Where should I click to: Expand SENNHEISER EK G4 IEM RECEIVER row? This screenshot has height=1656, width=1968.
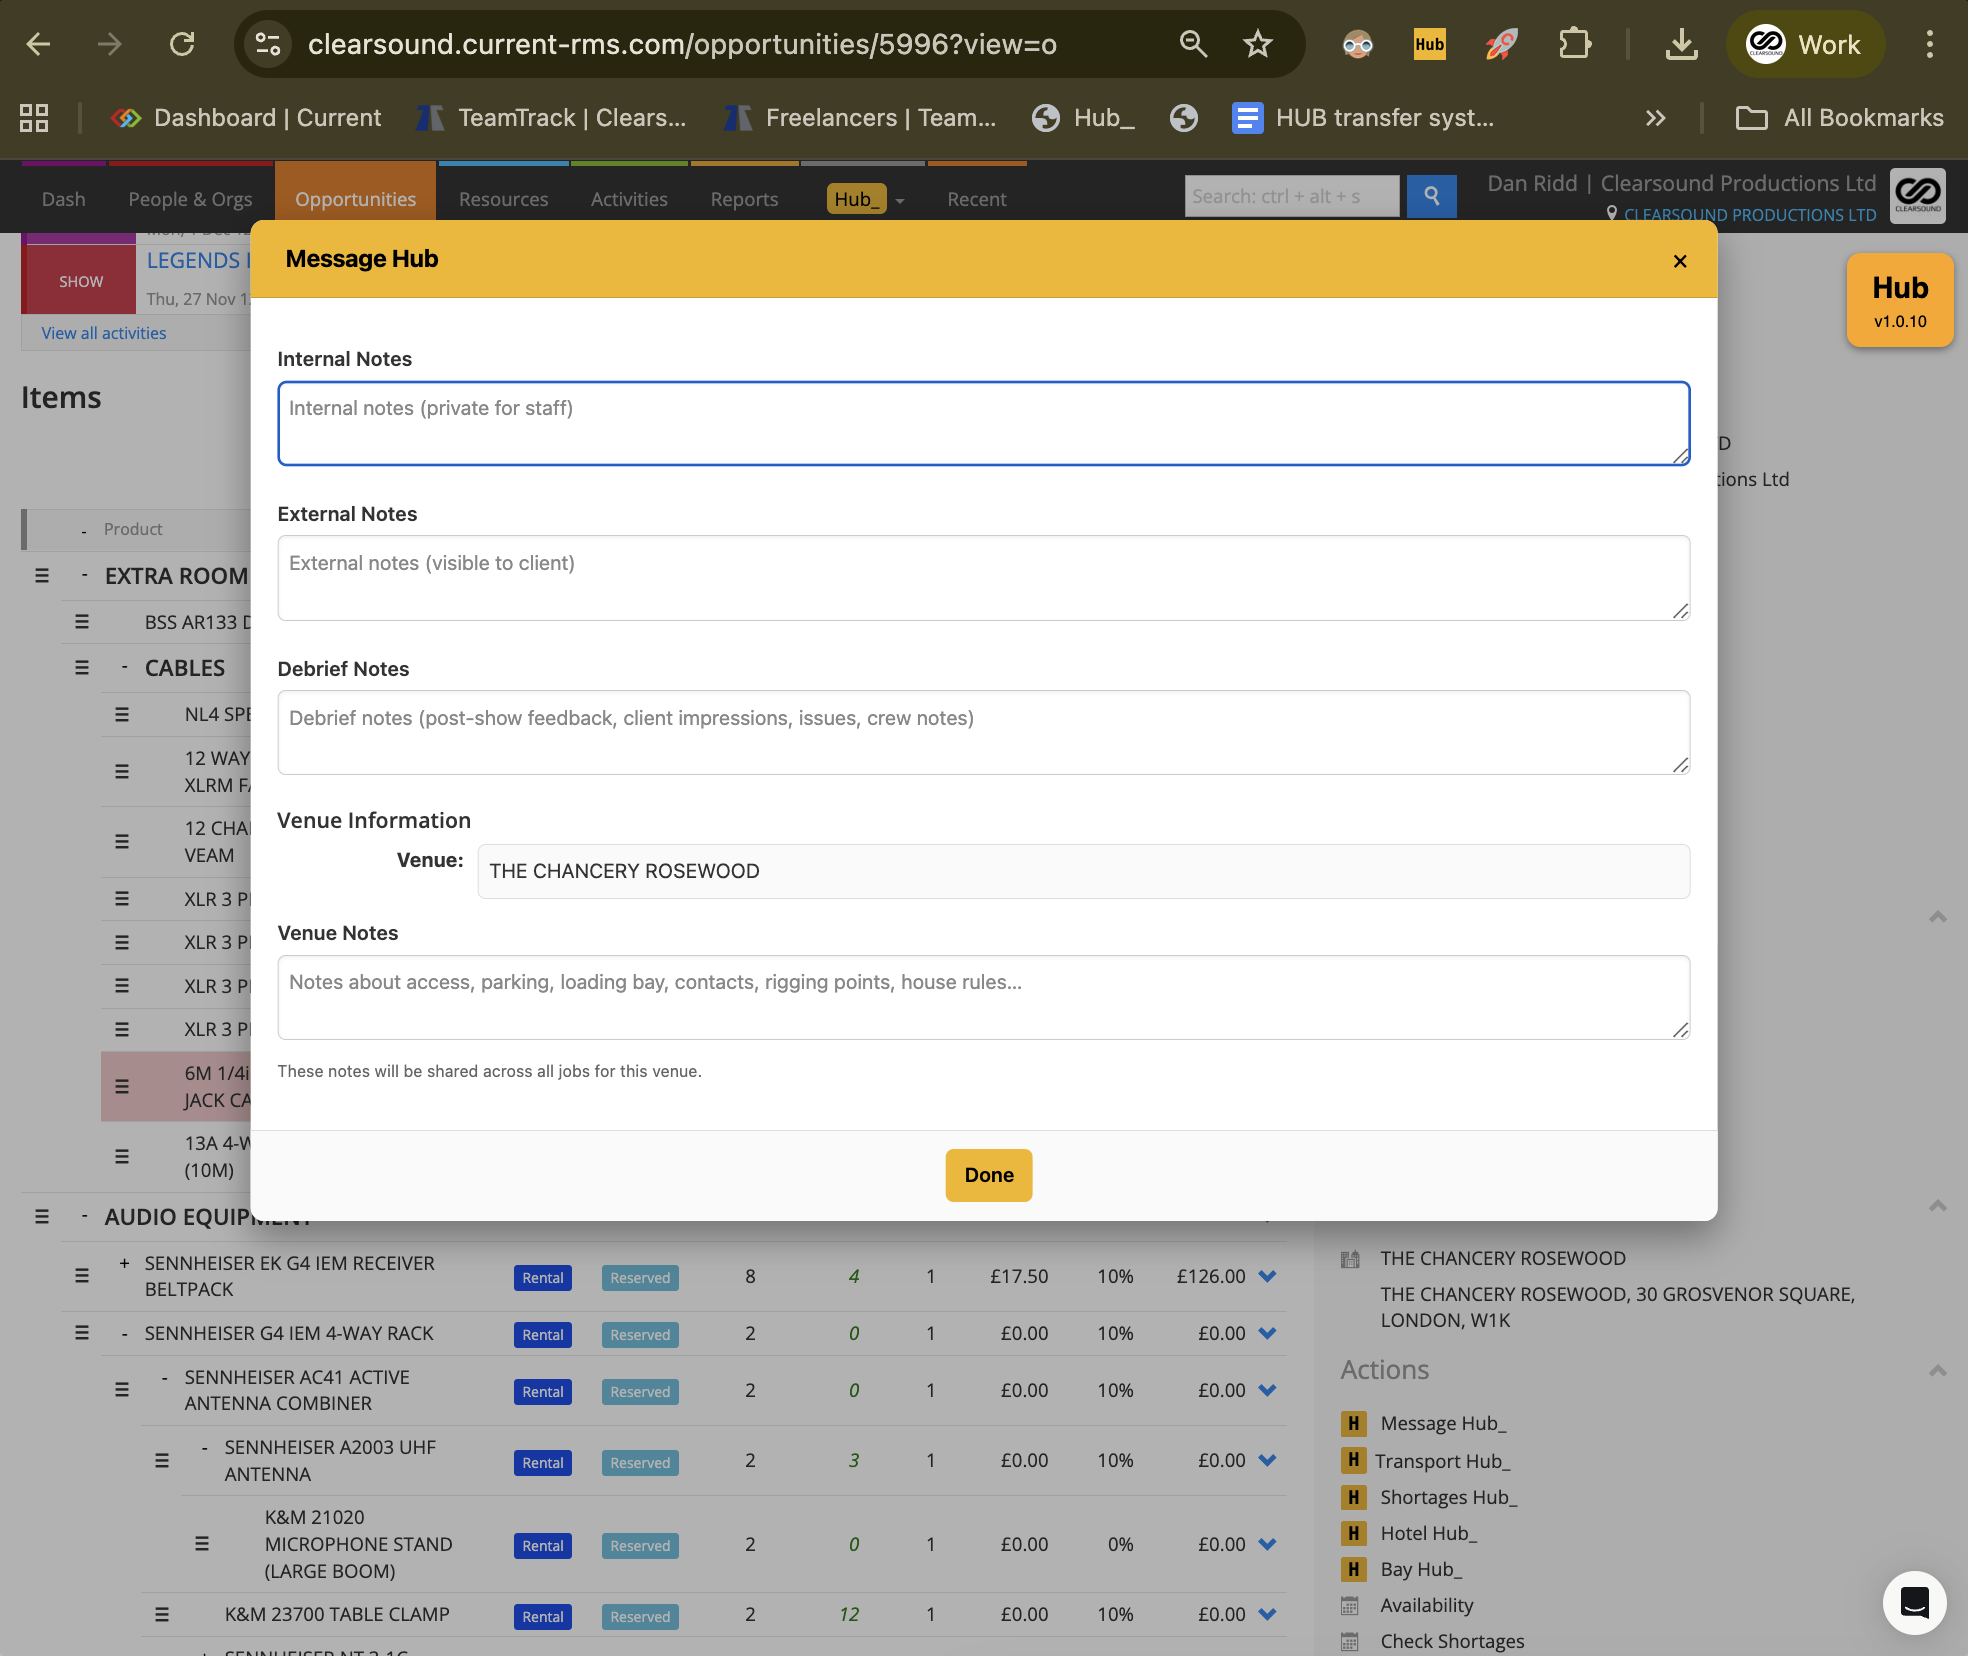(124, 1263)
